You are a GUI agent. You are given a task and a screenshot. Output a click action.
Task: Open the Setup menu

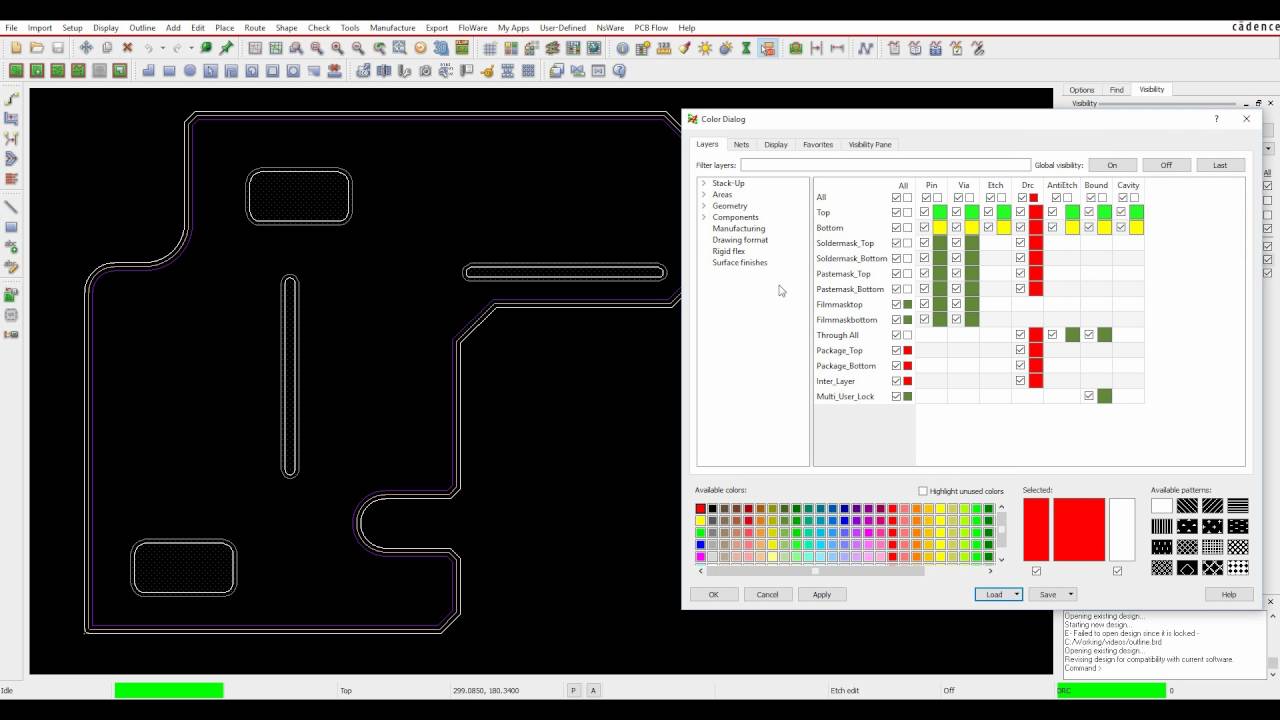click(x=72, y=28)
